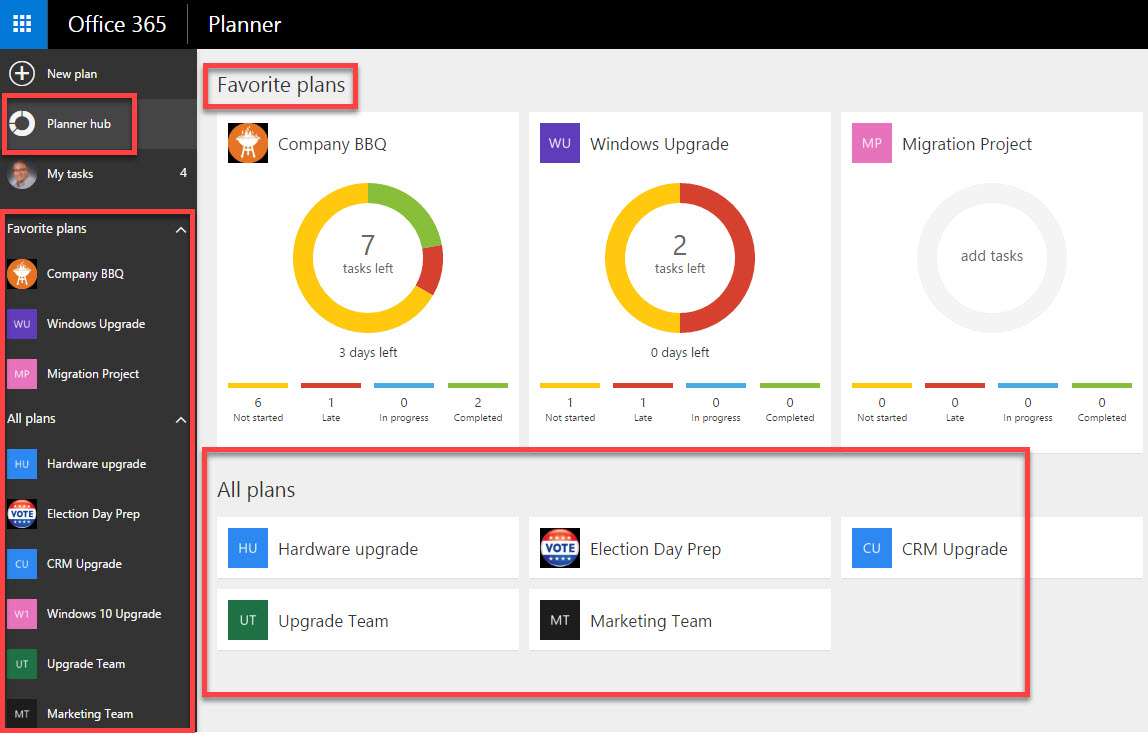Screen dimensions: 1148x733
Task: Click the New plan plus icon
Action: (x=21, y=73)
